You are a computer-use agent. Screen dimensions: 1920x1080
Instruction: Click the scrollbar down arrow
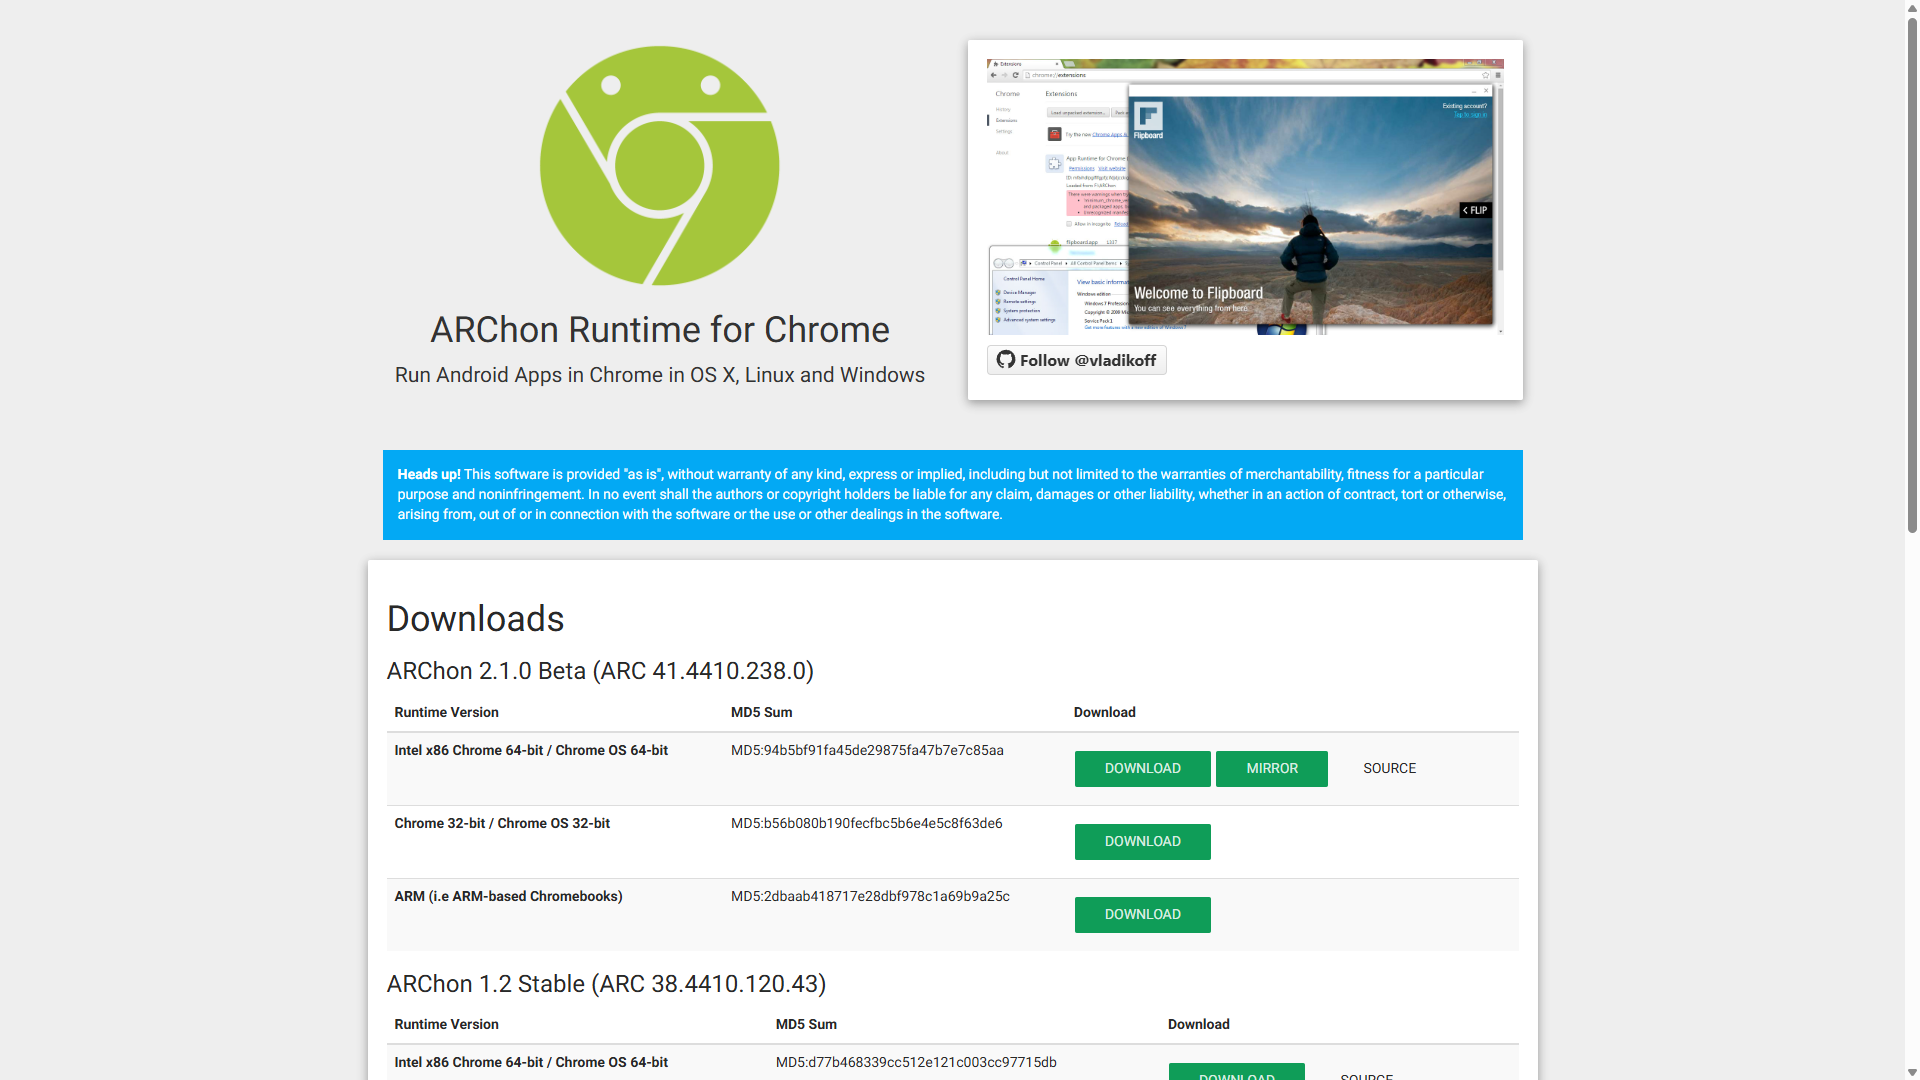coord(1912,1072)
